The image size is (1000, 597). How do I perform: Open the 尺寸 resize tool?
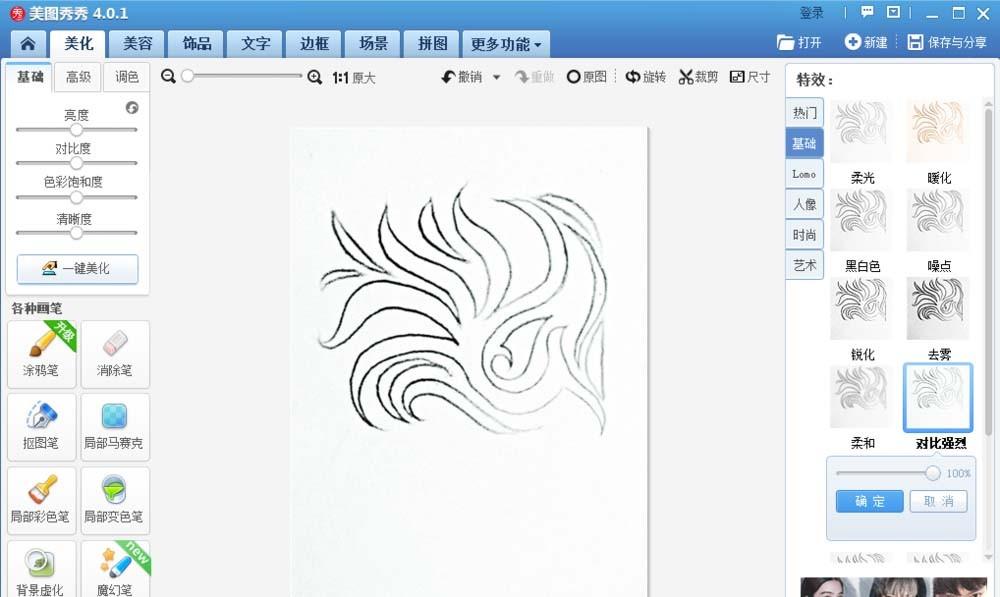738,77
